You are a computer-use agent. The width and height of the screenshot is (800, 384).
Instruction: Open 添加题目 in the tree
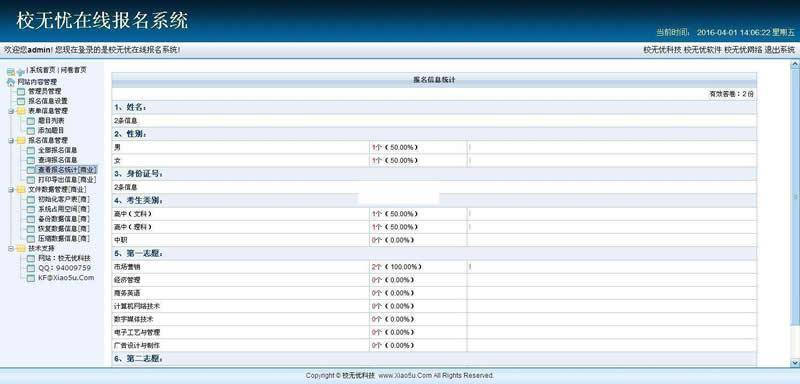[51, 131]
